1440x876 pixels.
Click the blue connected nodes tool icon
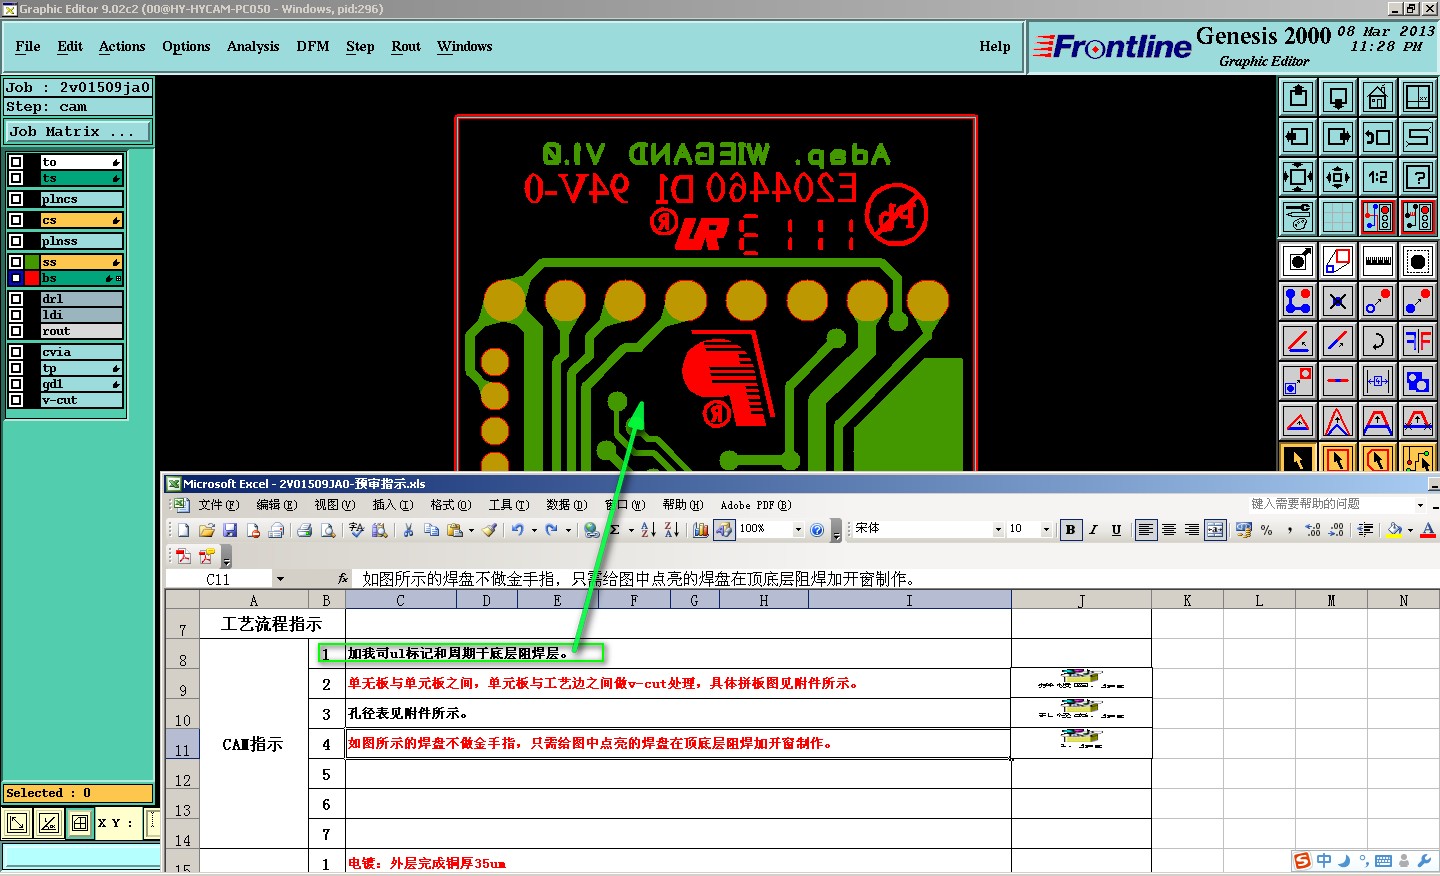click(1298, 301)
